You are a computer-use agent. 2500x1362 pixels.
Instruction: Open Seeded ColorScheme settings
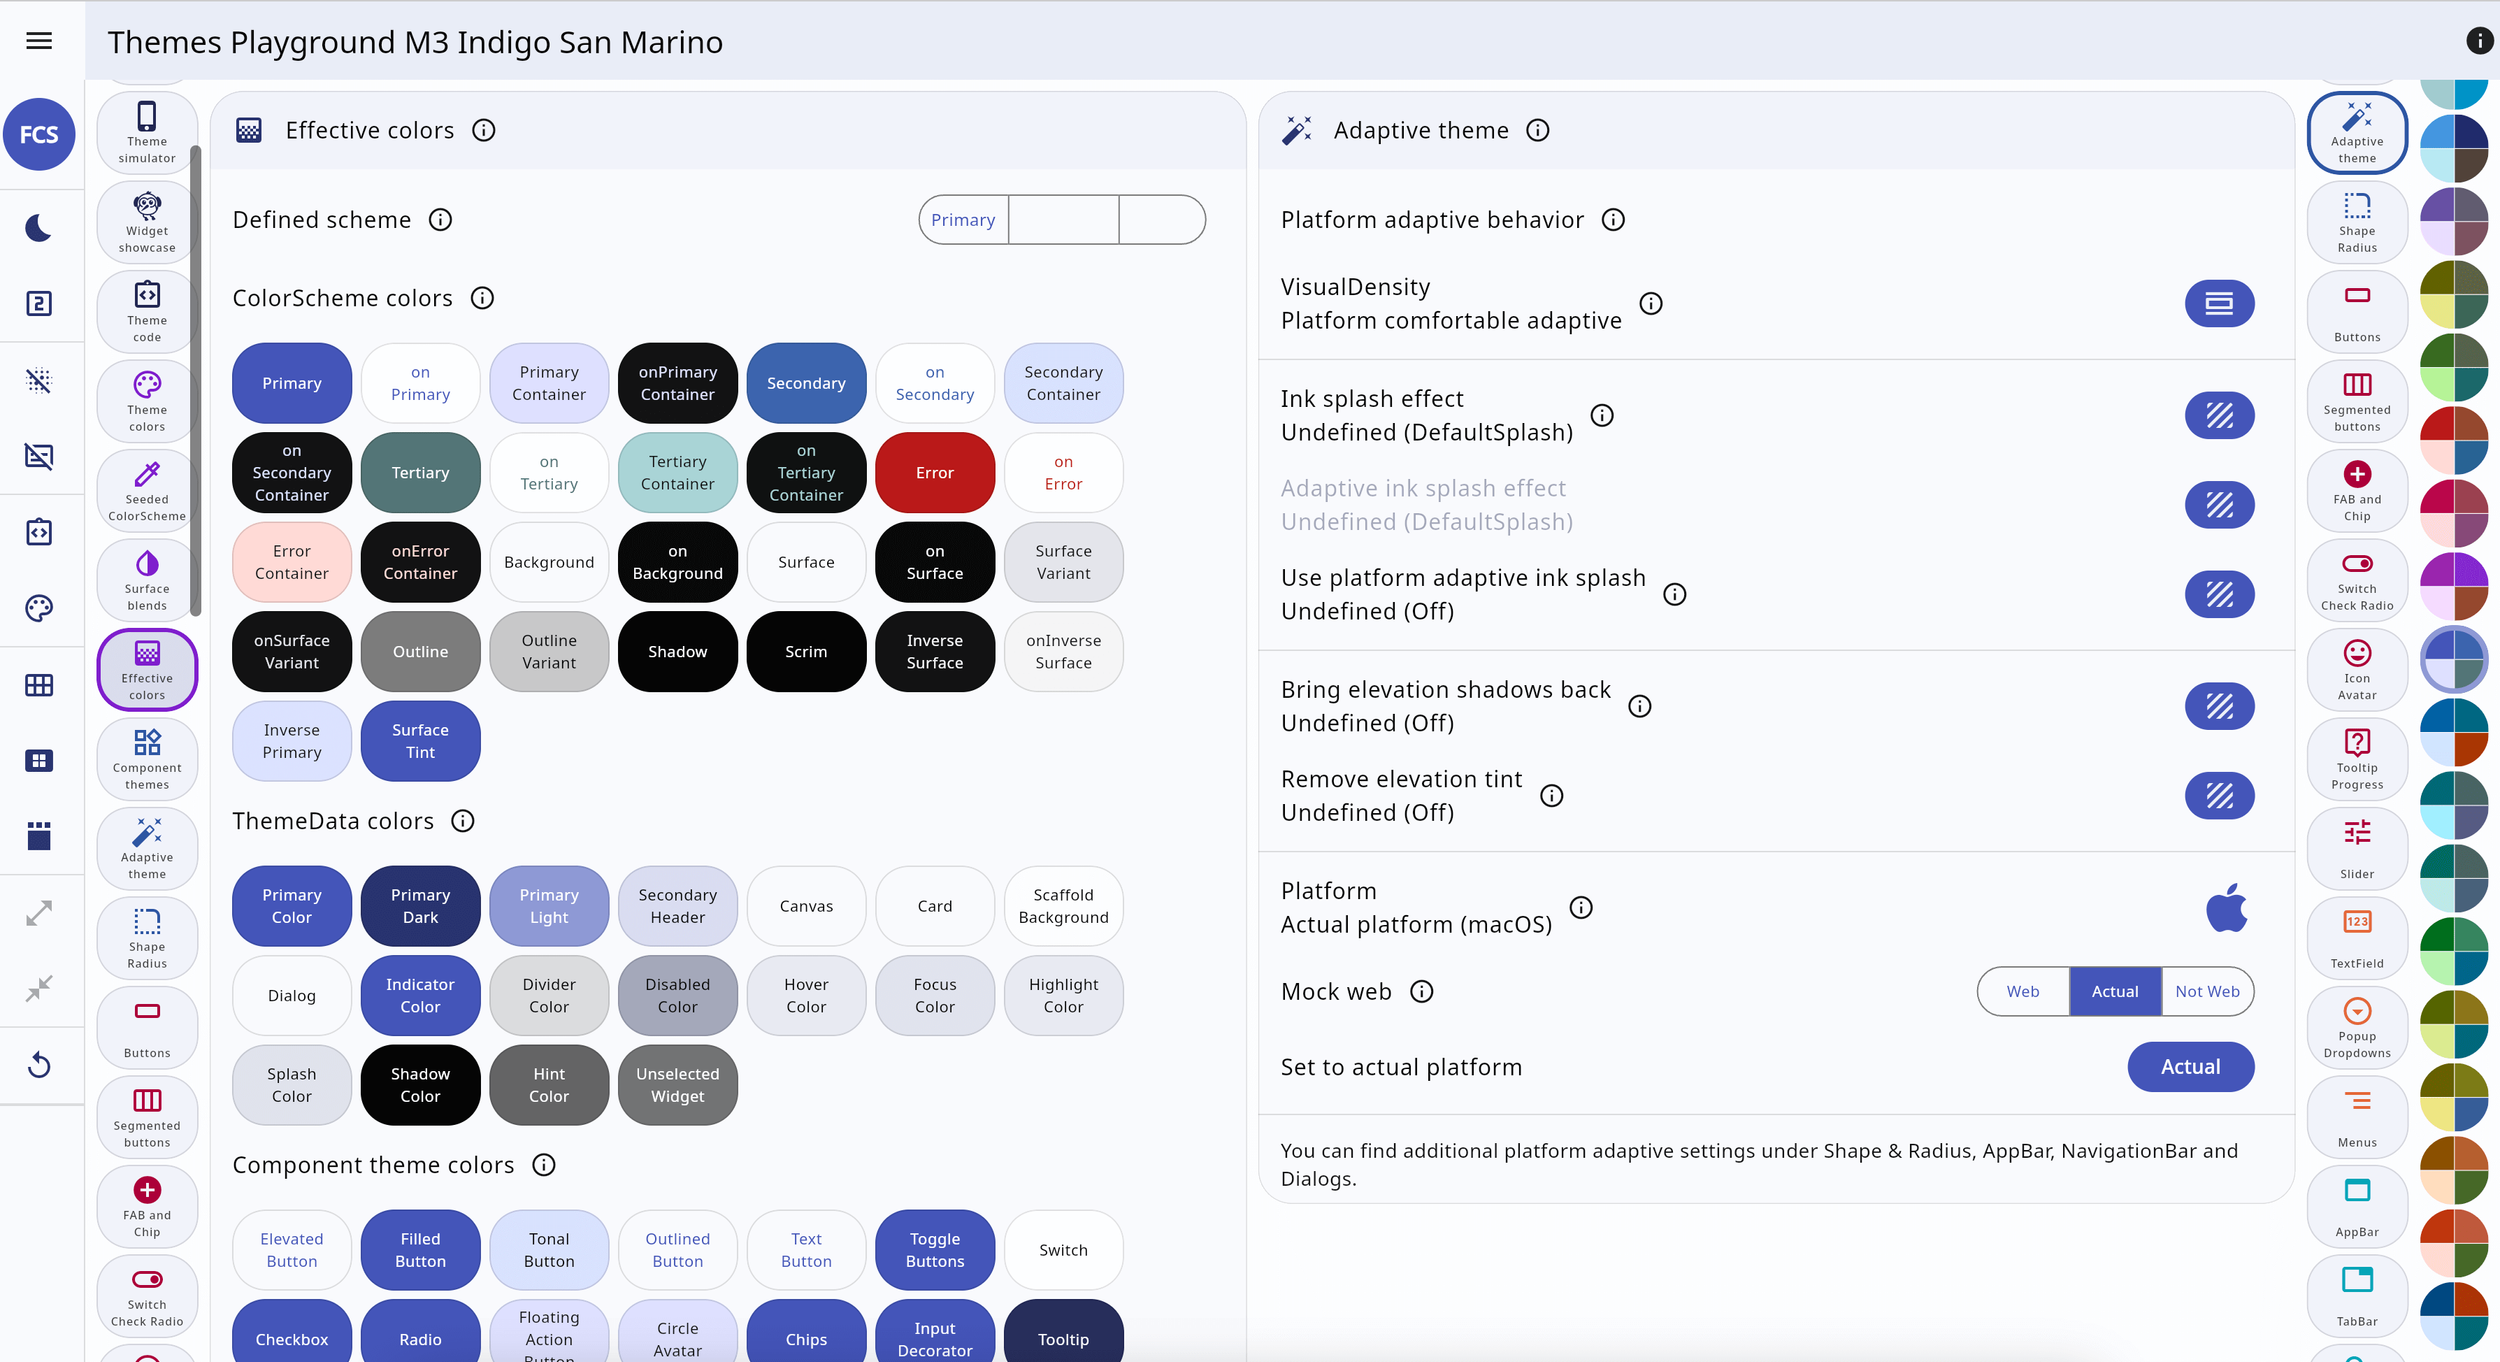click(146, 490)
